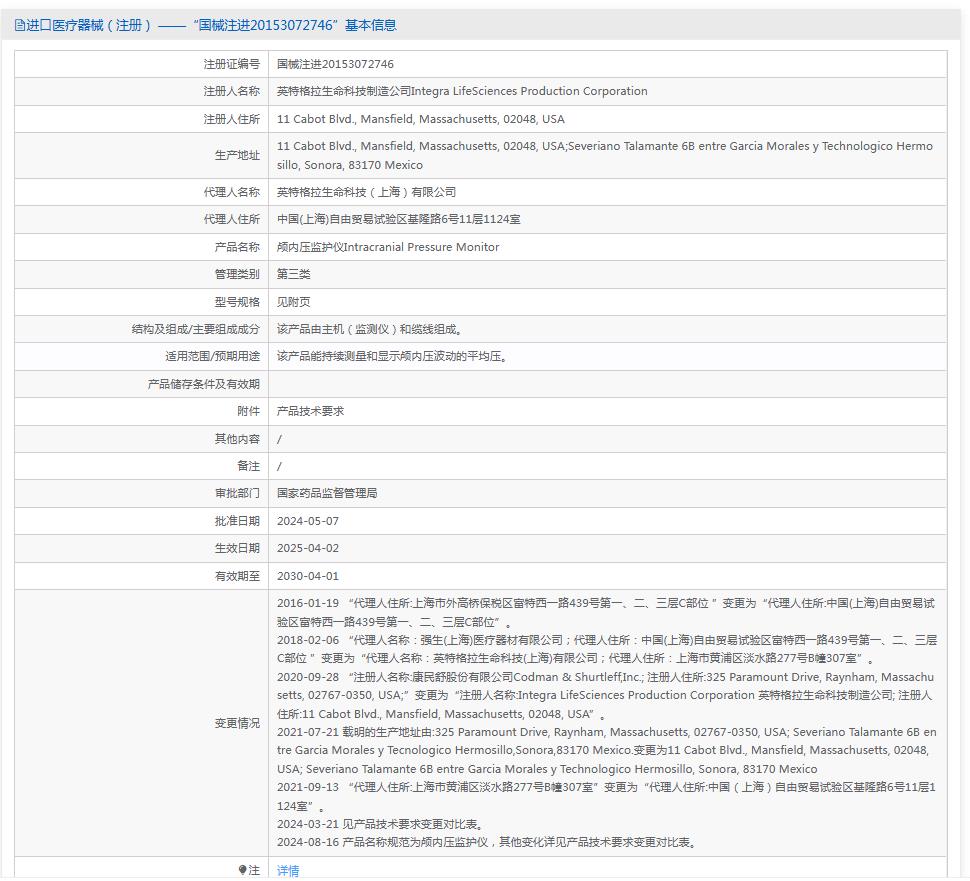Click the 注册人住所 label
Viewport: 970px width, 881px height.
point(232,119)
